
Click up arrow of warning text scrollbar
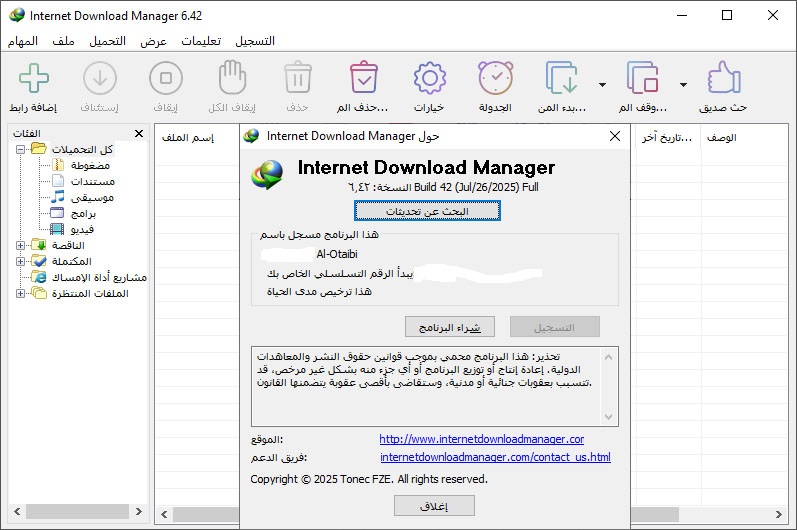pyautogui.click(x=608, y=357)
